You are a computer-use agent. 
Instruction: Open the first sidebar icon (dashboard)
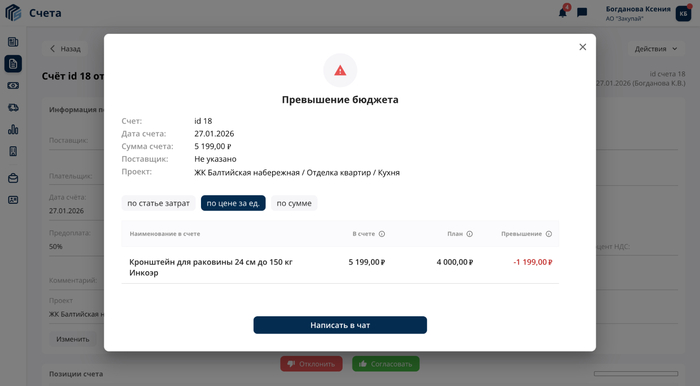13,42
